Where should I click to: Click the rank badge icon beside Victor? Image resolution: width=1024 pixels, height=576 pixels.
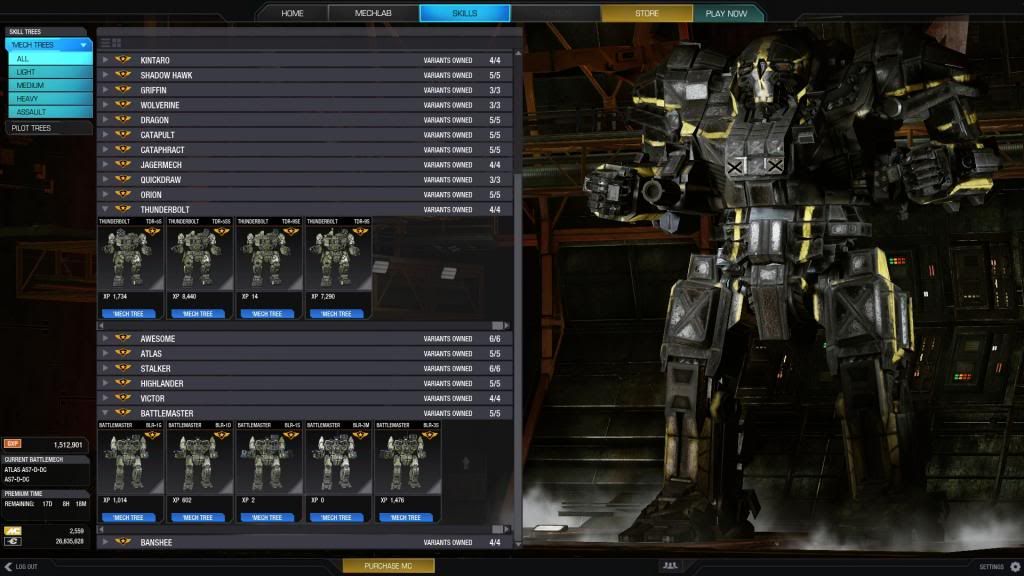pos(123,398)
